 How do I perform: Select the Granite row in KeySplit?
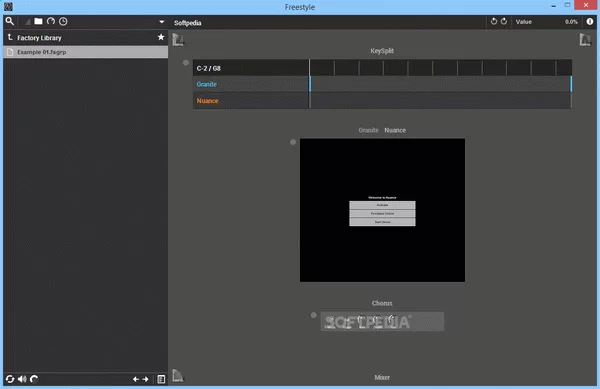pos(251,84)
